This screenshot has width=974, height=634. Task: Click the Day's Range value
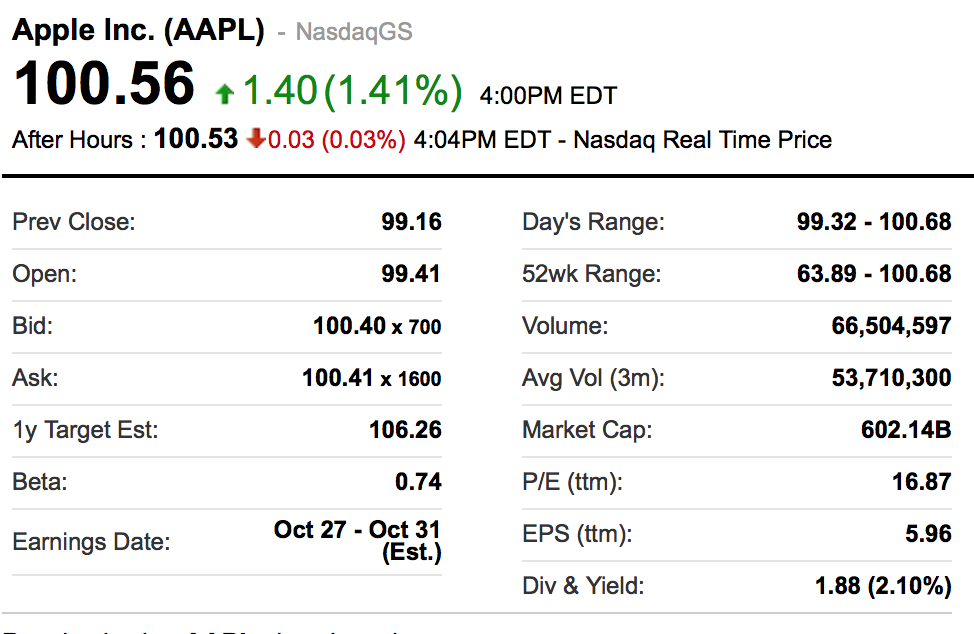point(874,222)
